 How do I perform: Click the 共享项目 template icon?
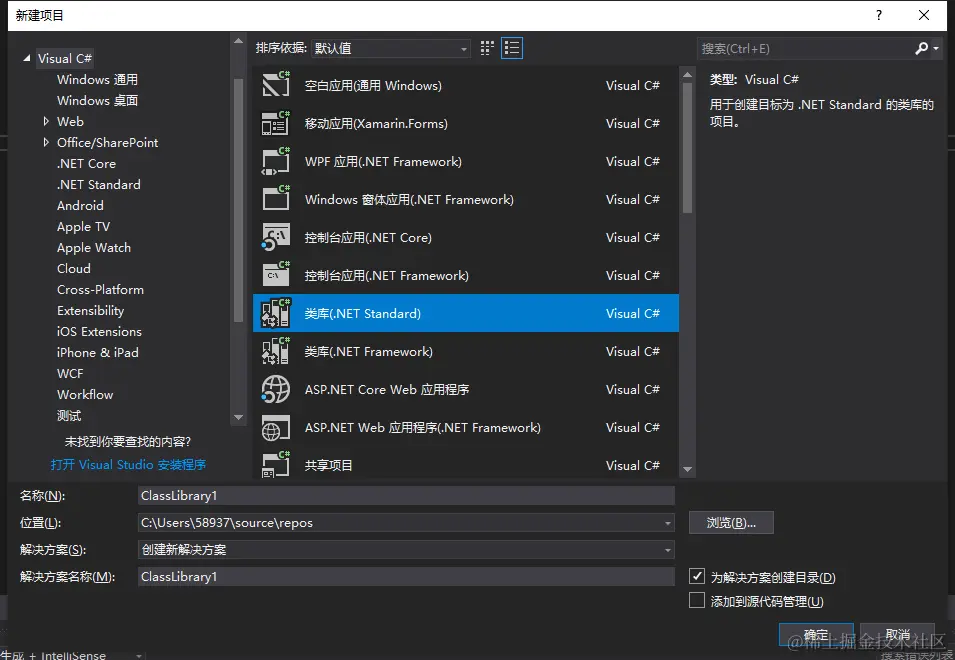pyautogui.click(x=276, y=465)
